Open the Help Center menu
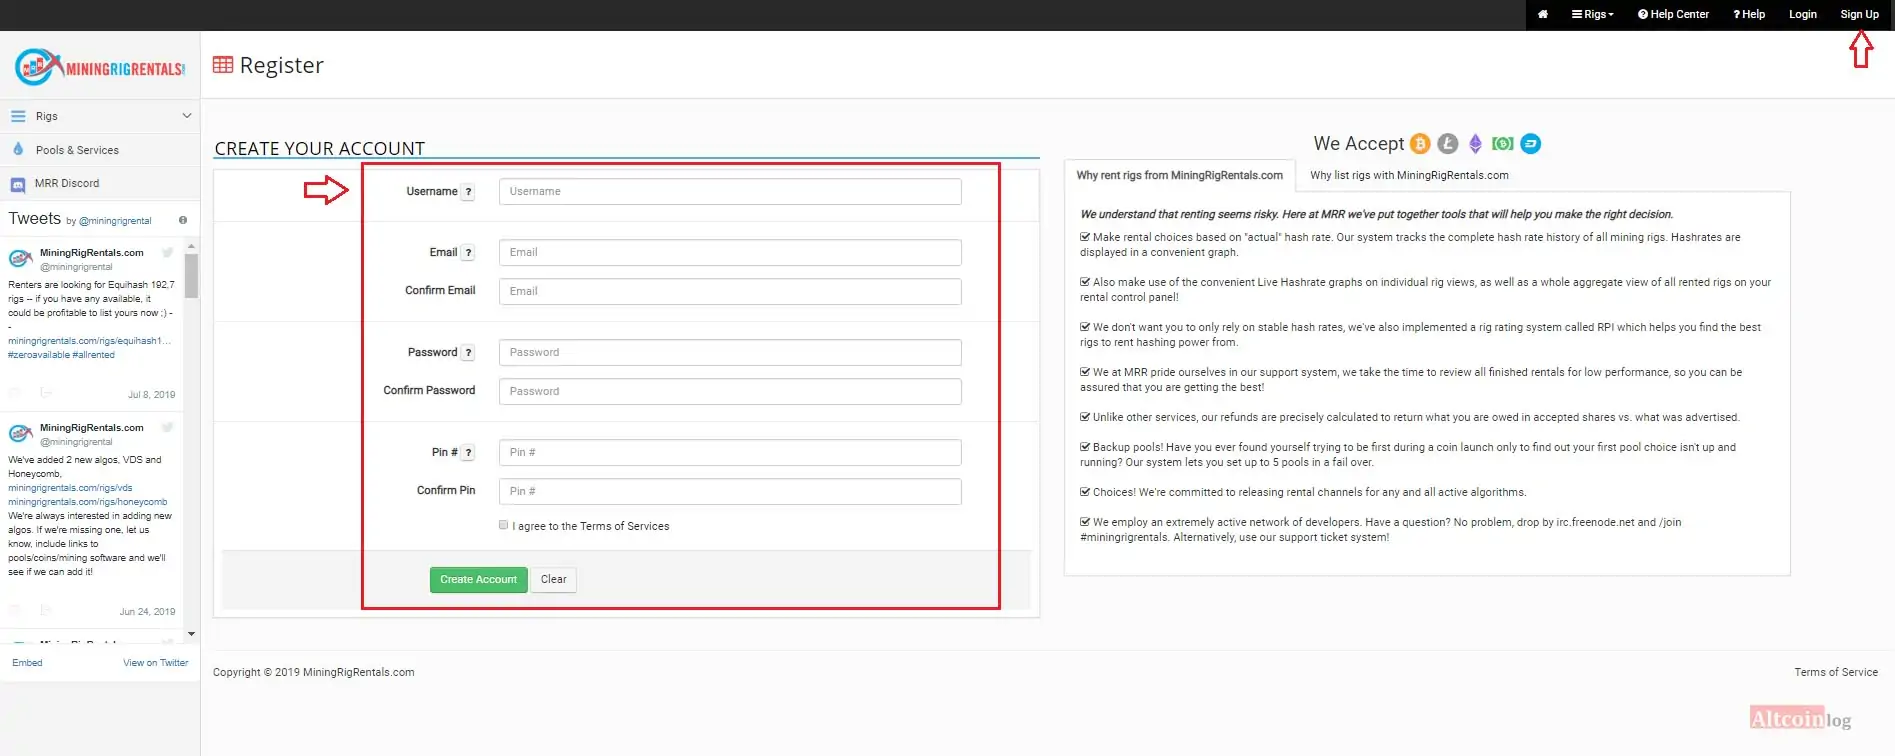Viewport: 1895px width, 756px height. pos(1673,14)
